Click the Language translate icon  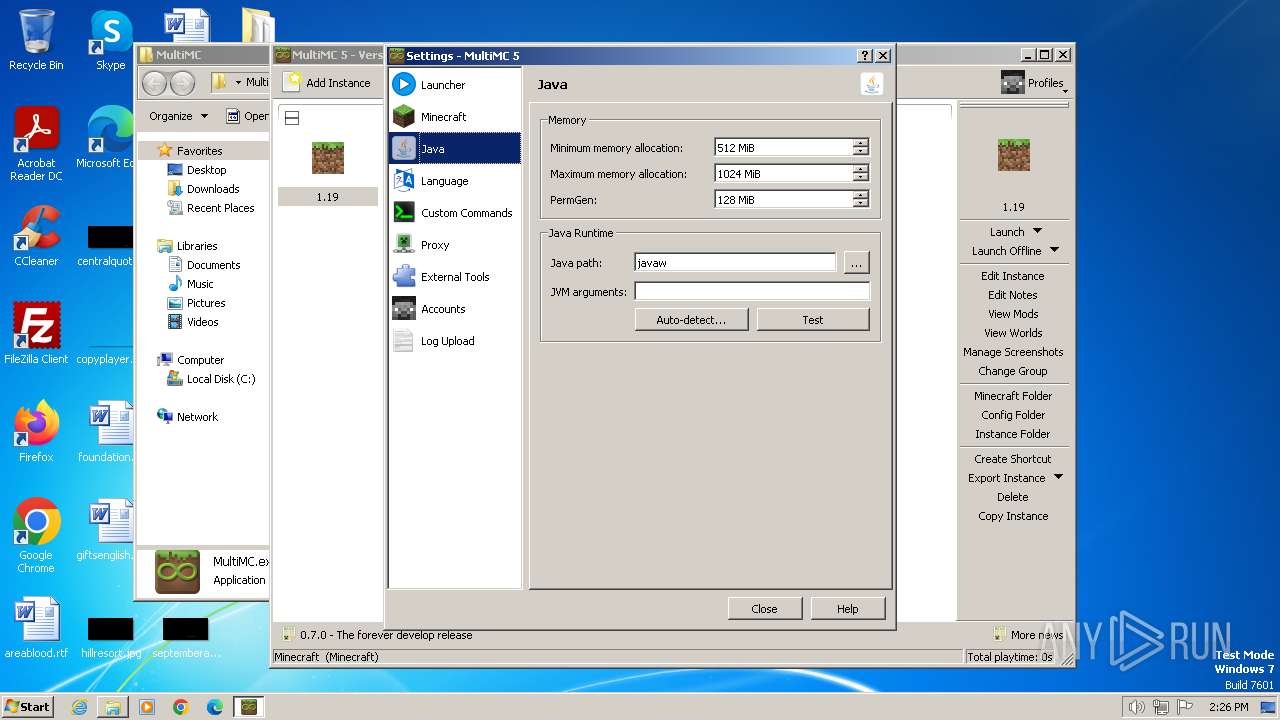coord(404,181)
